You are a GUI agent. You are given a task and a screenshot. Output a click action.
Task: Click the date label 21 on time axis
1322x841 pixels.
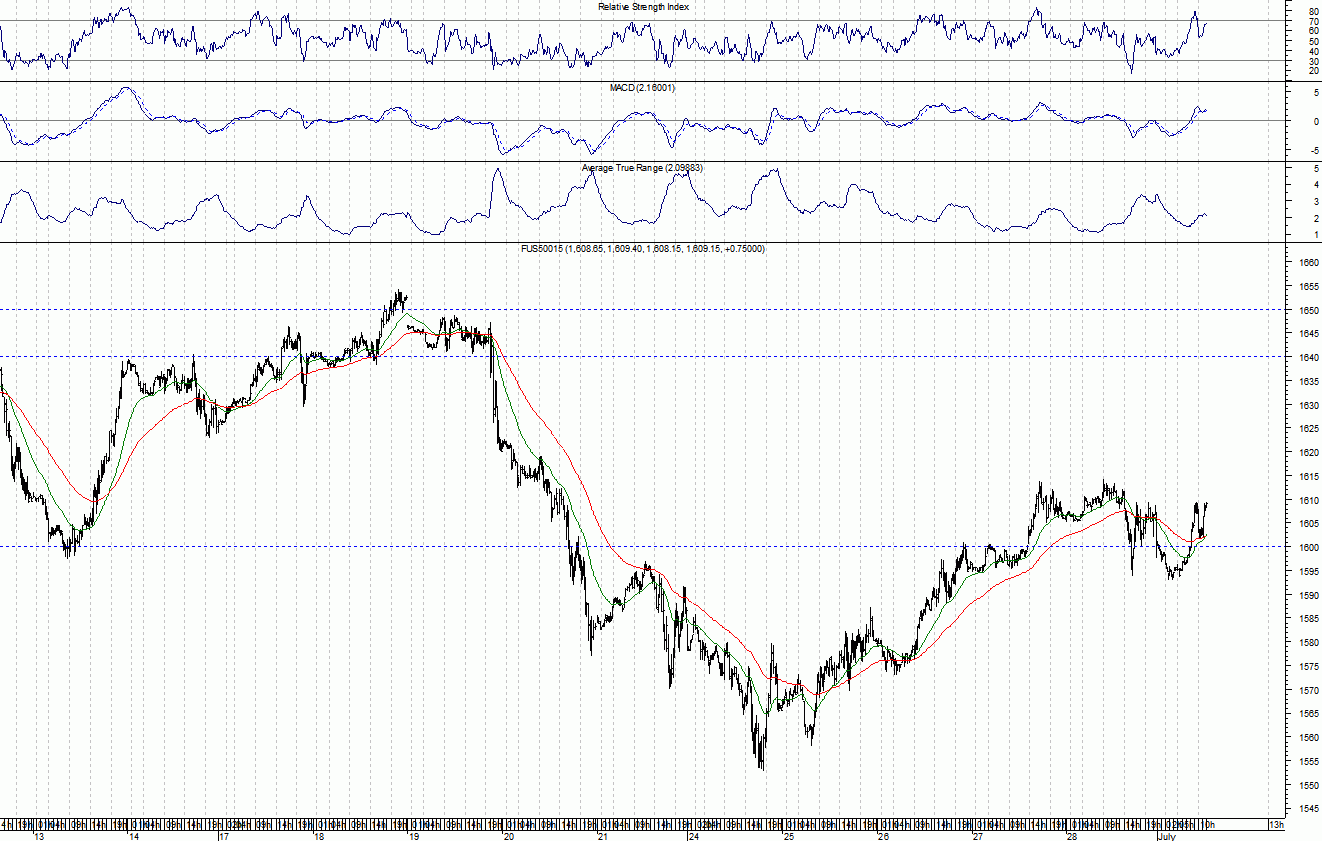tap(603, 835)
